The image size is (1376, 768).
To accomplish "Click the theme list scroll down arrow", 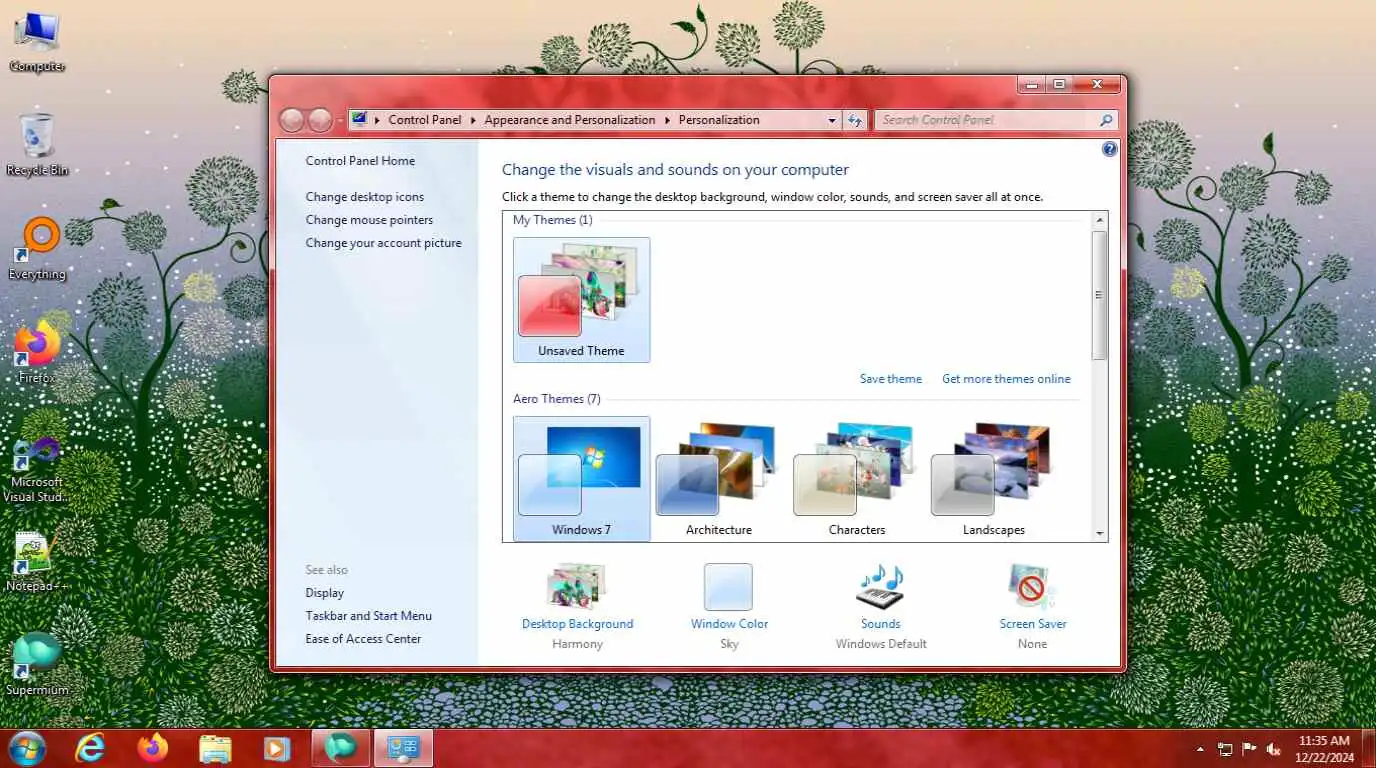I will tap(1100, 534).
